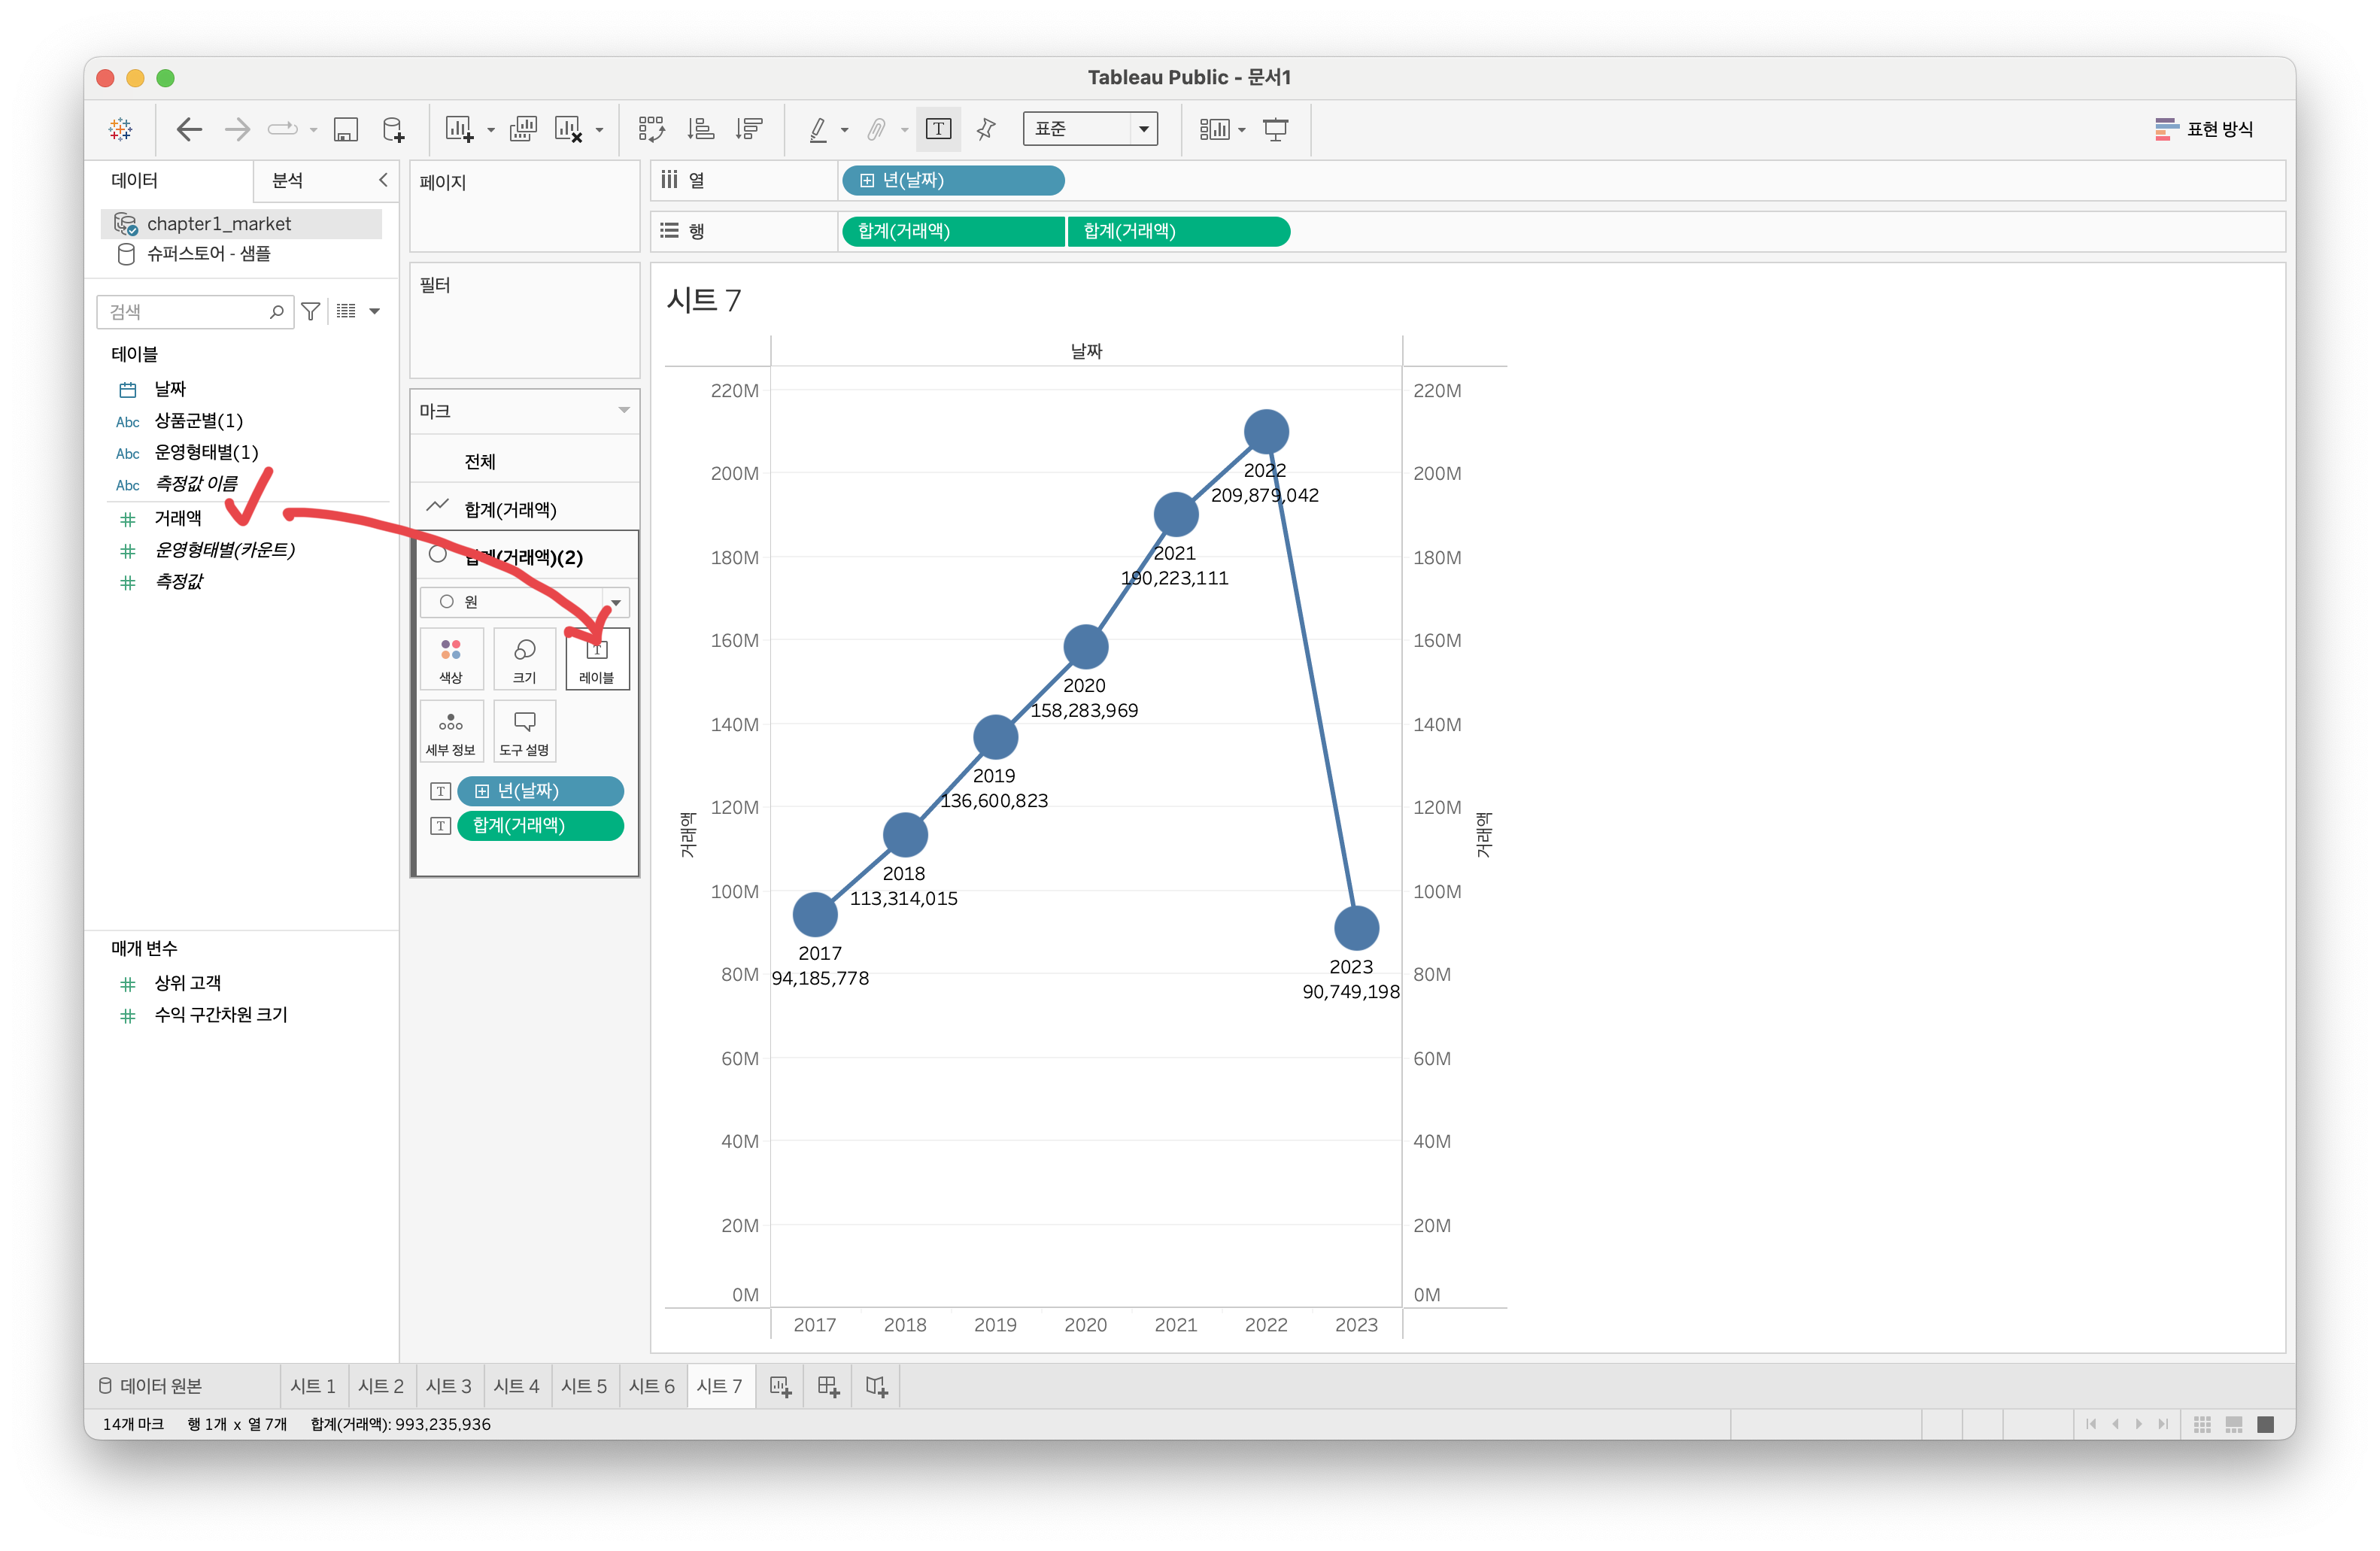
Task: Open the 색상 color mark card
Action: pyautogui.click(x=451, y=659)
